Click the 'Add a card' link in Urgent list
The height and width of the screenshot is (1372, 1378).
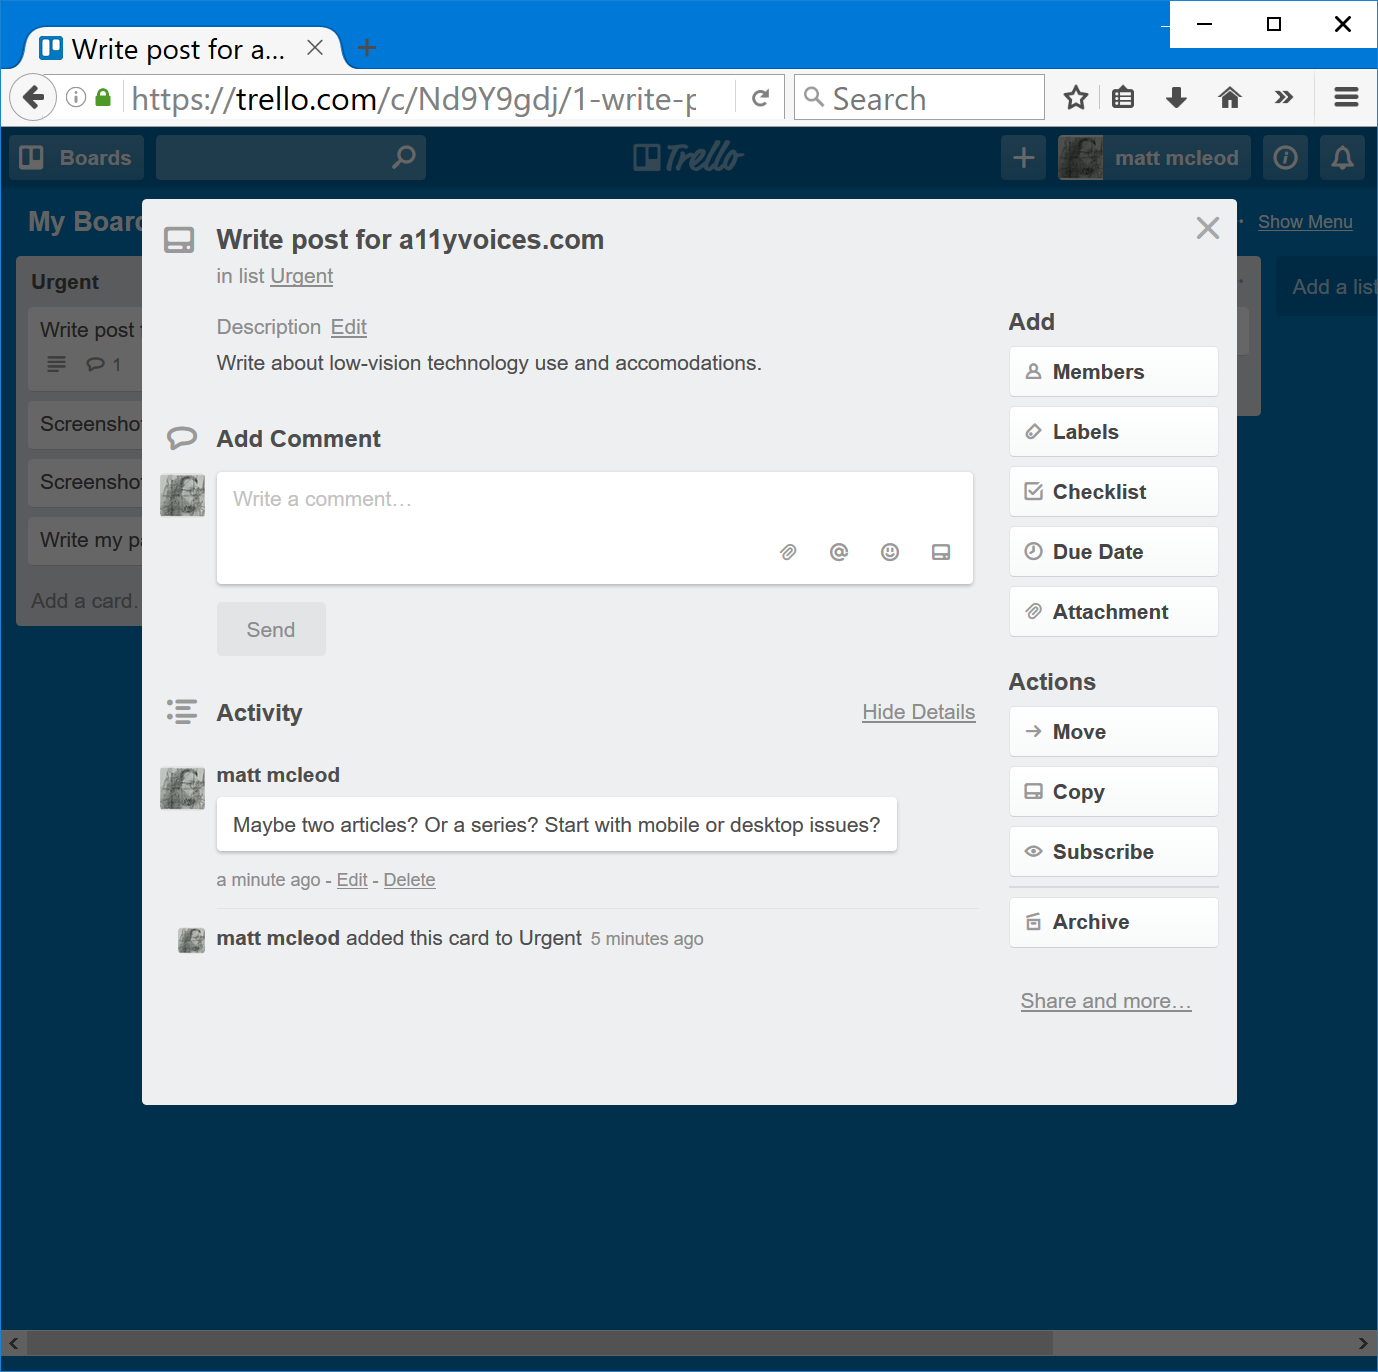pyautogui.click(x=86, y=601)
